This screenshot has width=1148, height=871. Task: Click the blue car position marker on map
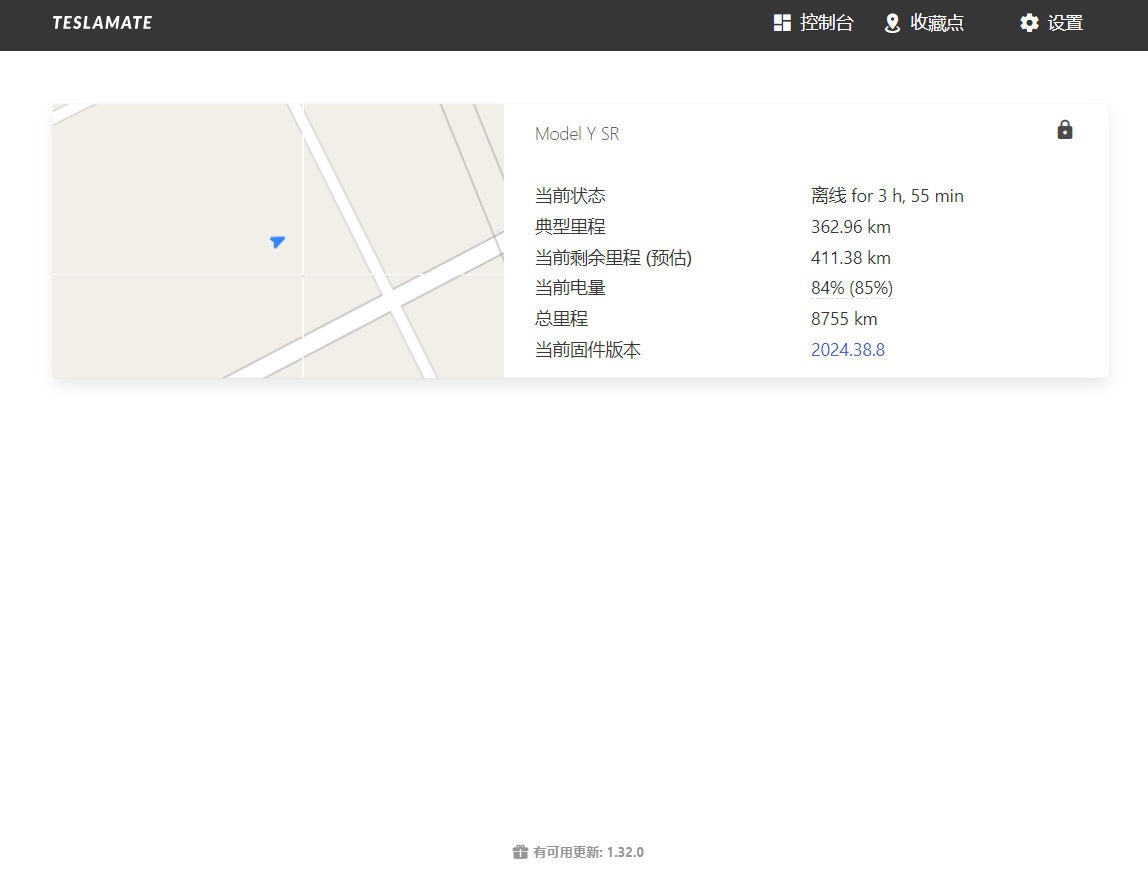pyautogui.click(x=277, y=241)
